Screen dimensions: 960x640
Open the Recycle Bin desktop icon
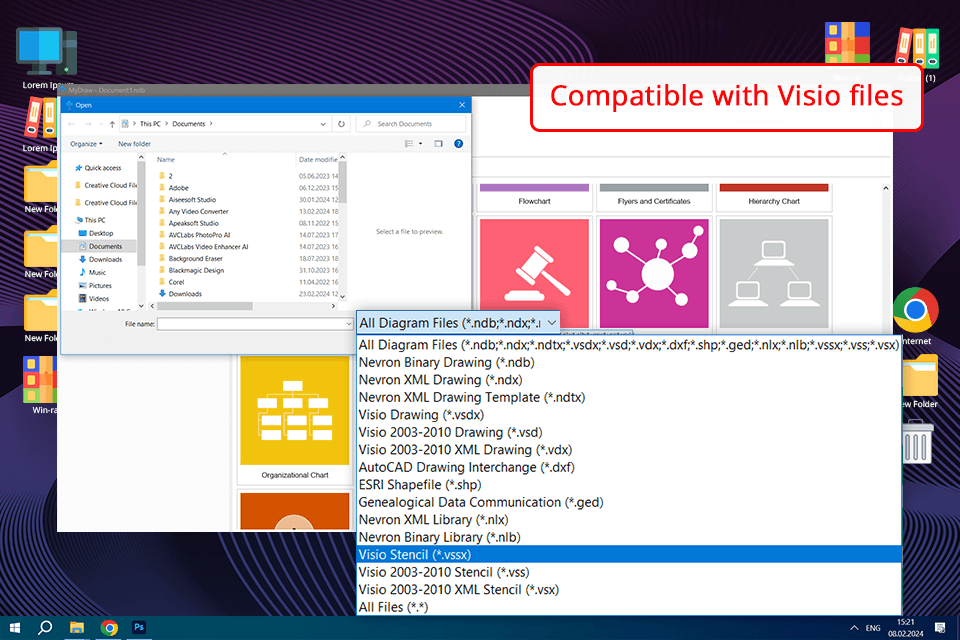click(x=917, y=442)
